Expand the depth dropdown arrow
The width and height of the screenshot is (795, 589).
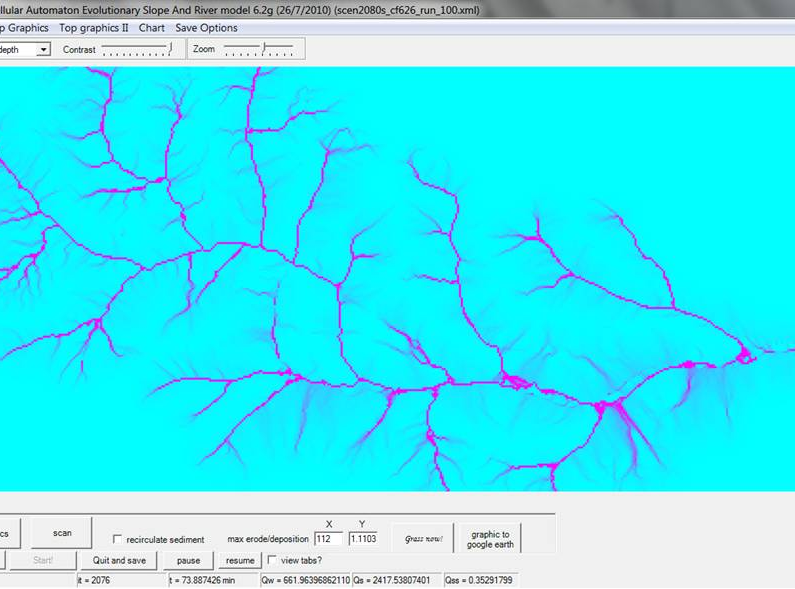pyautogui.click(x=44, y=50)
